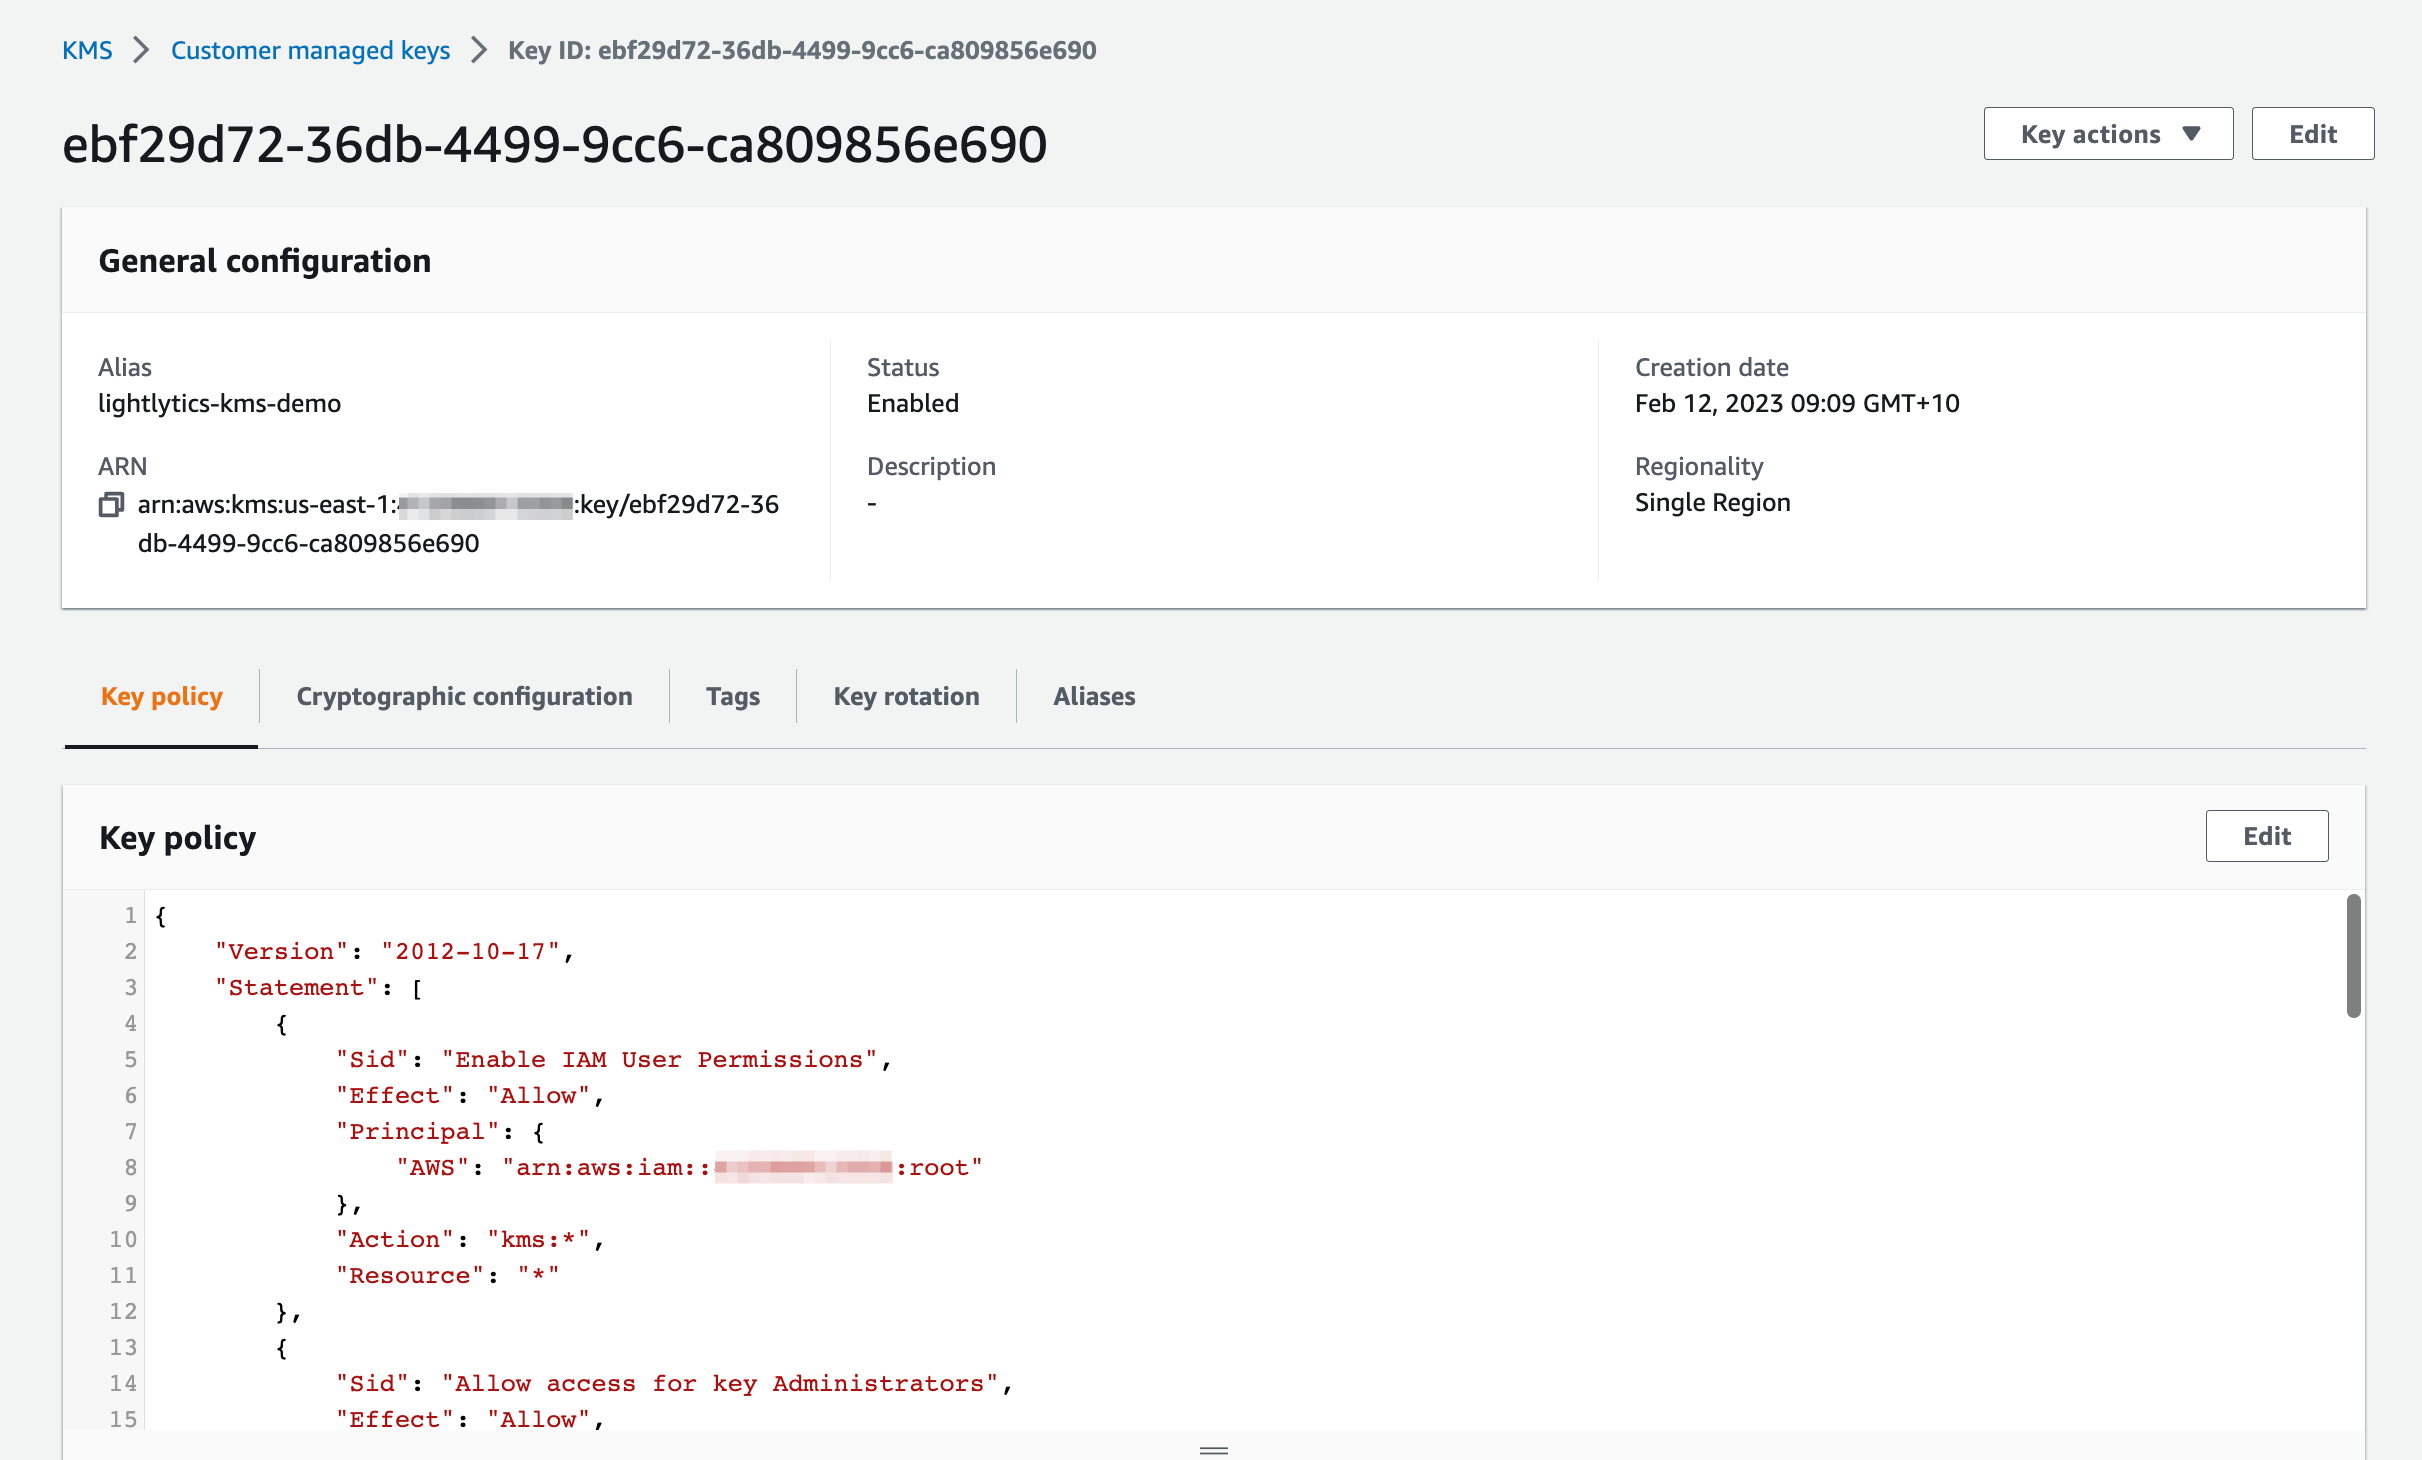Click the "Statement" line in policy
The height and width of the screenshot is (1460, 2422).
(318, 987)
